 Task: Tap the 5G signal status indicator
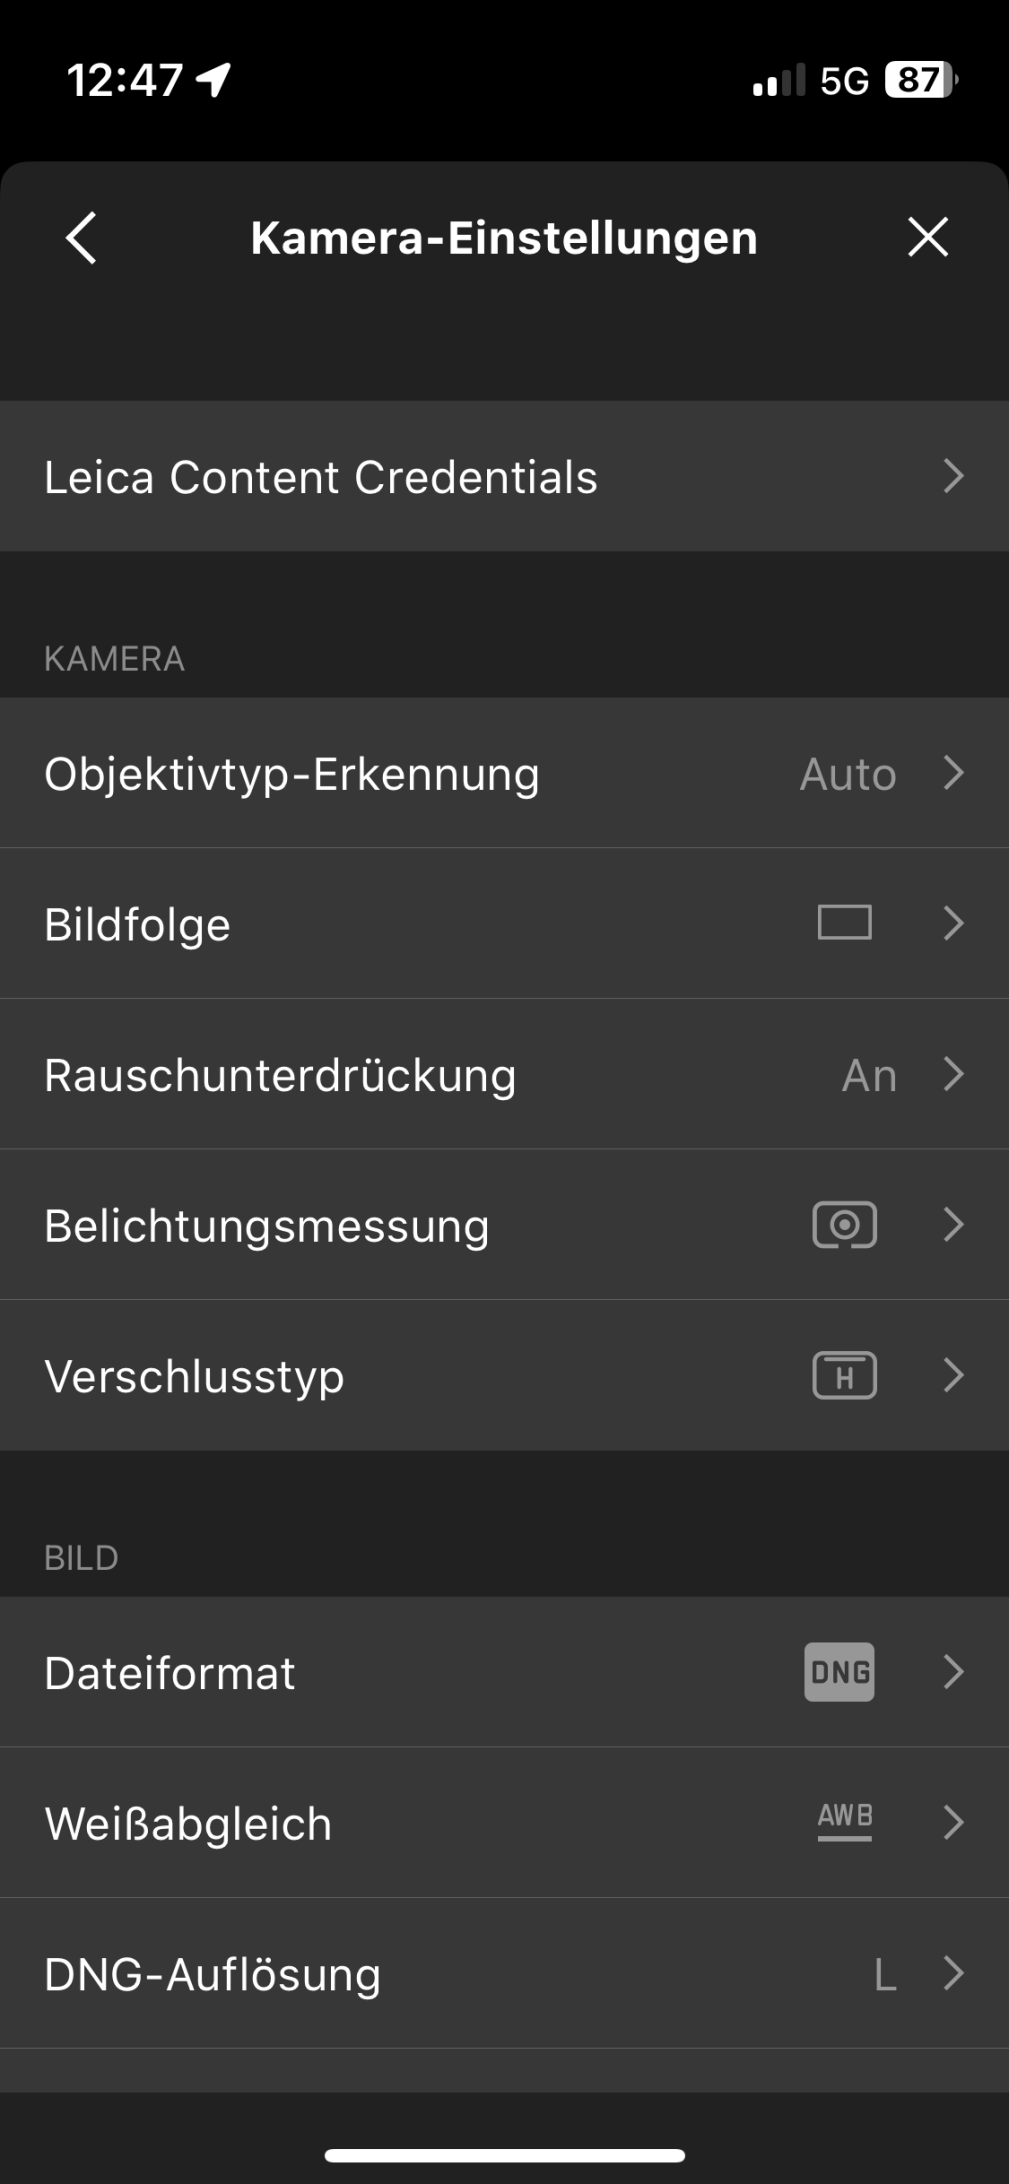[x=844, y=80]
